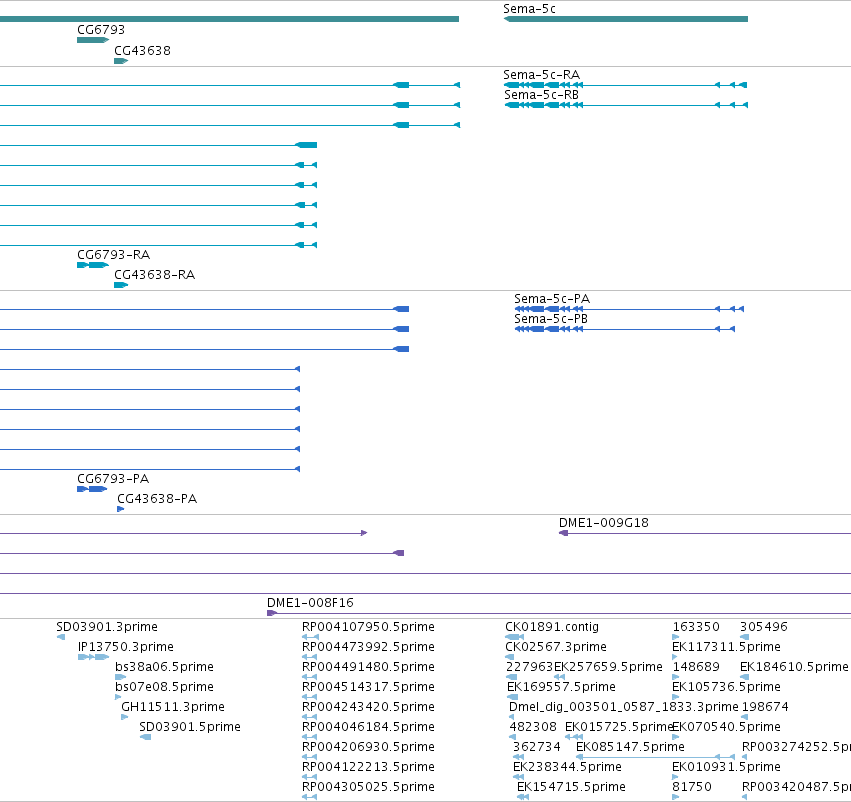Click the light-blue glyph under CK01891.contig
This screenshot has width=851, height=802.
[x=514, y=637]
